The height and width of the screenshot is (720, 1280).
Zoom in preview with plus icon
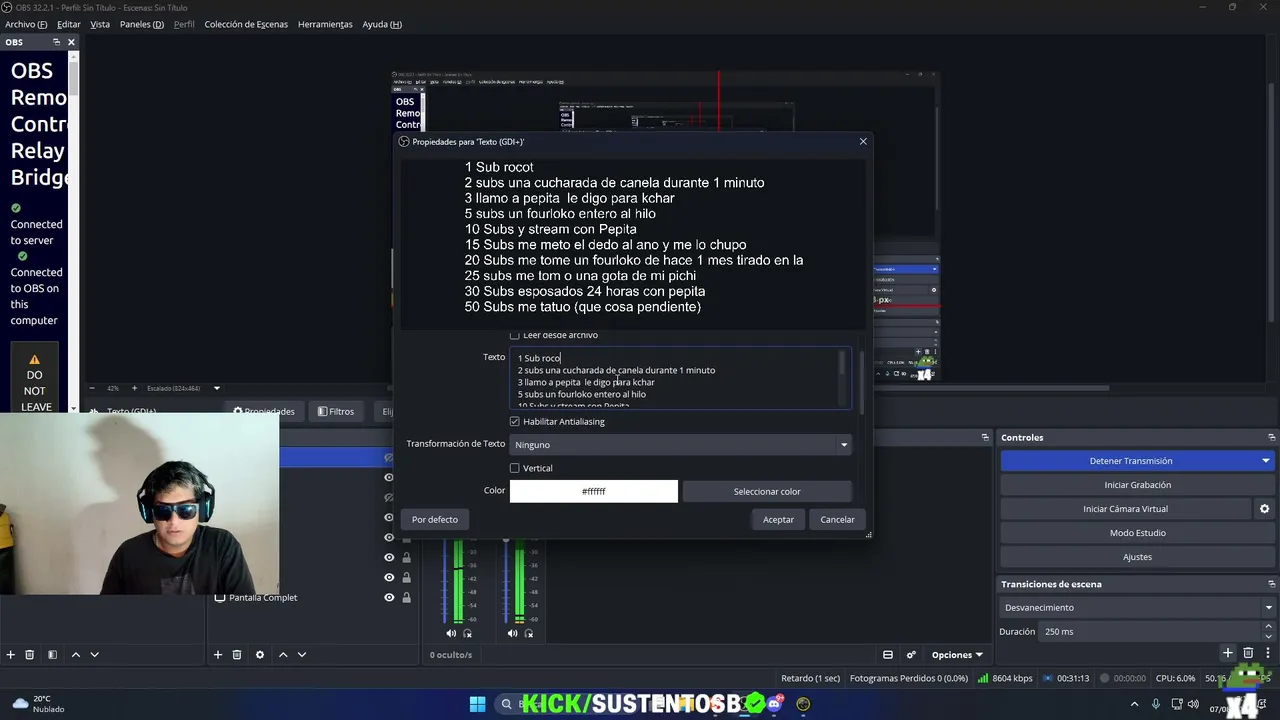pyautogui.click(x=136, y=388)
